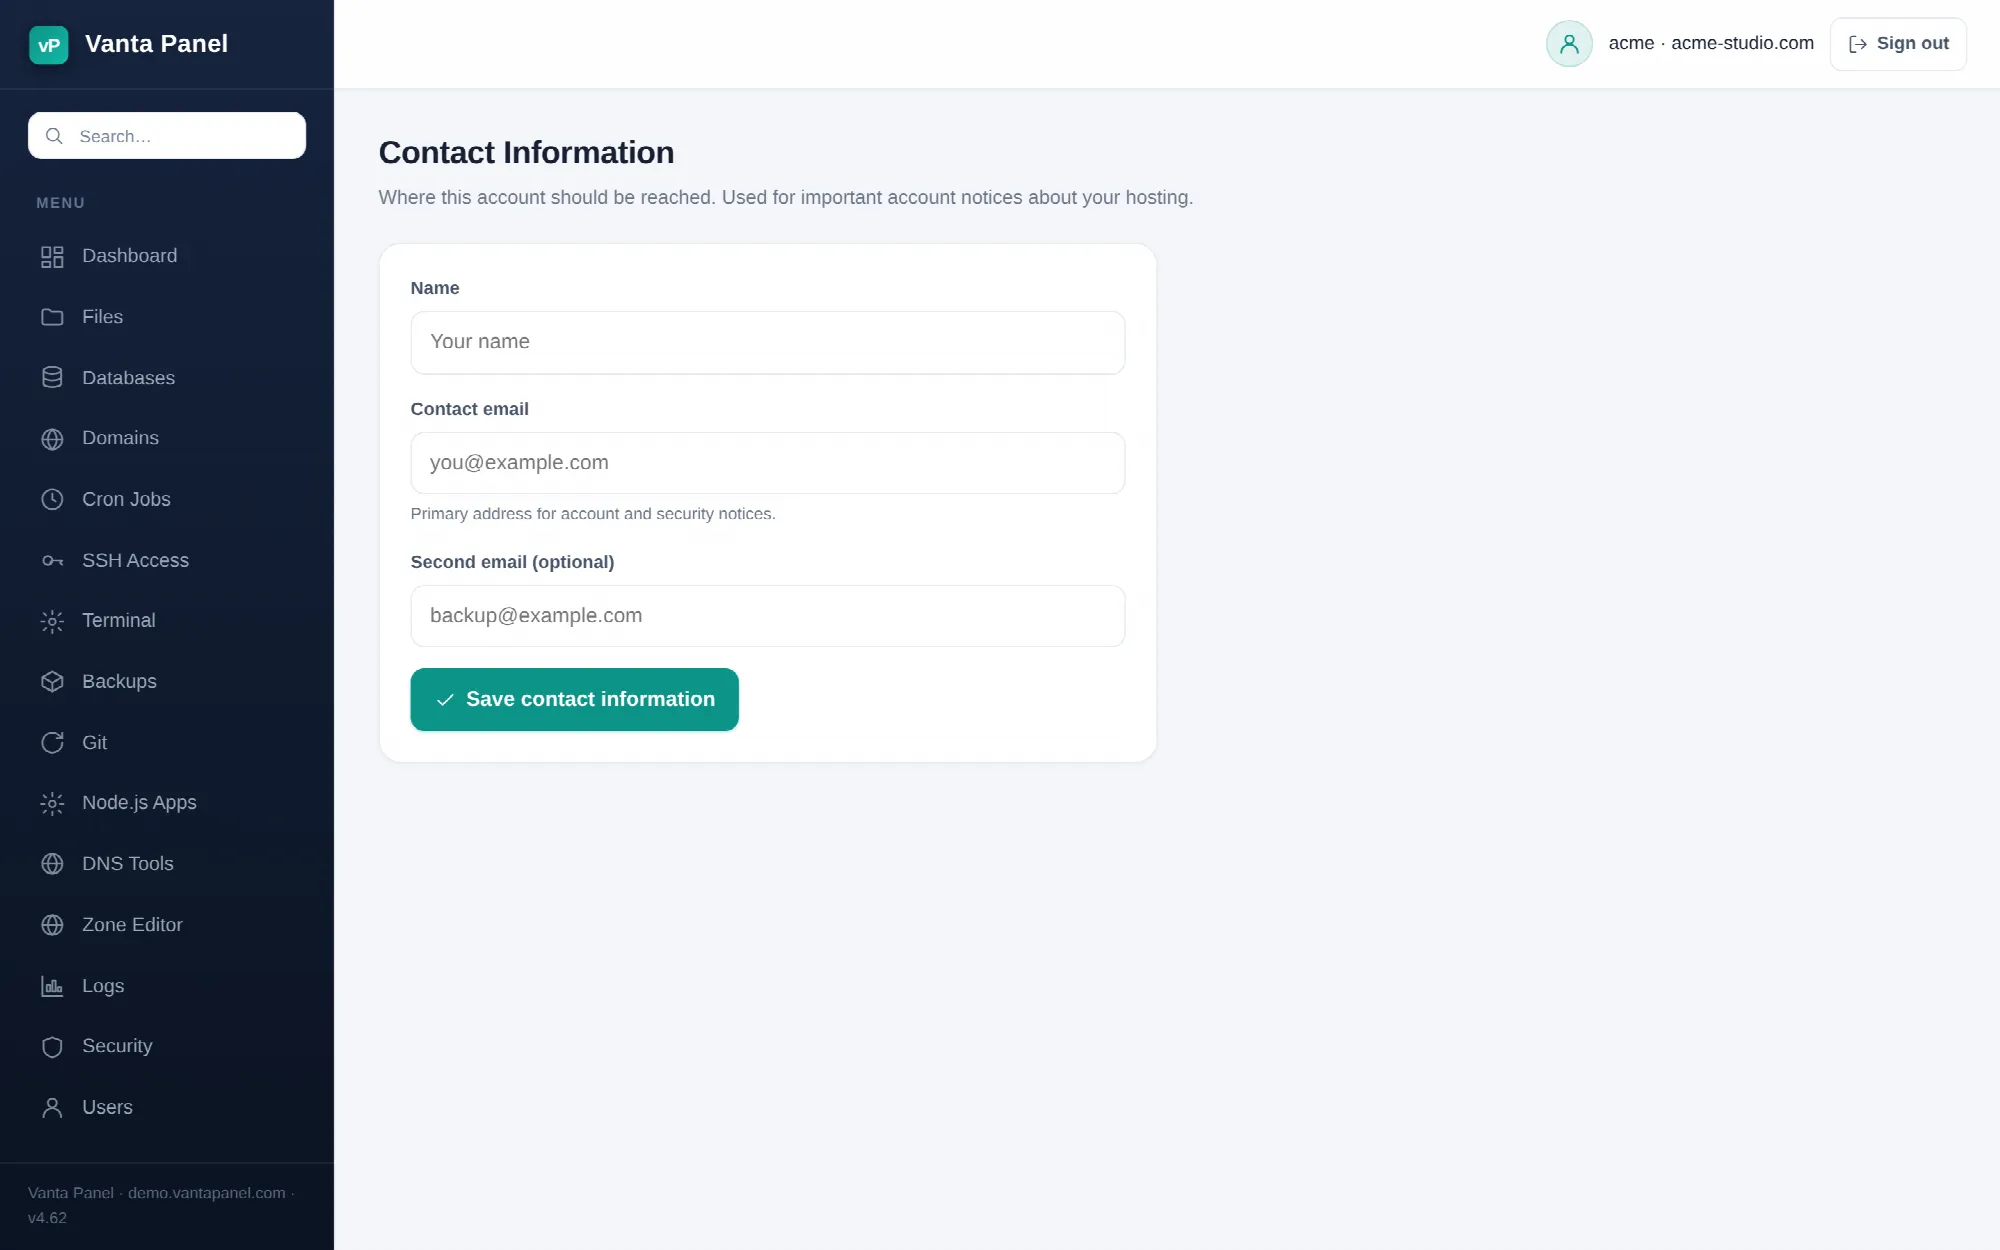The height and width of the screenshot is (1250, 2000).
Task: Open Node.js Apps page
Action: [x=167, y=802]
